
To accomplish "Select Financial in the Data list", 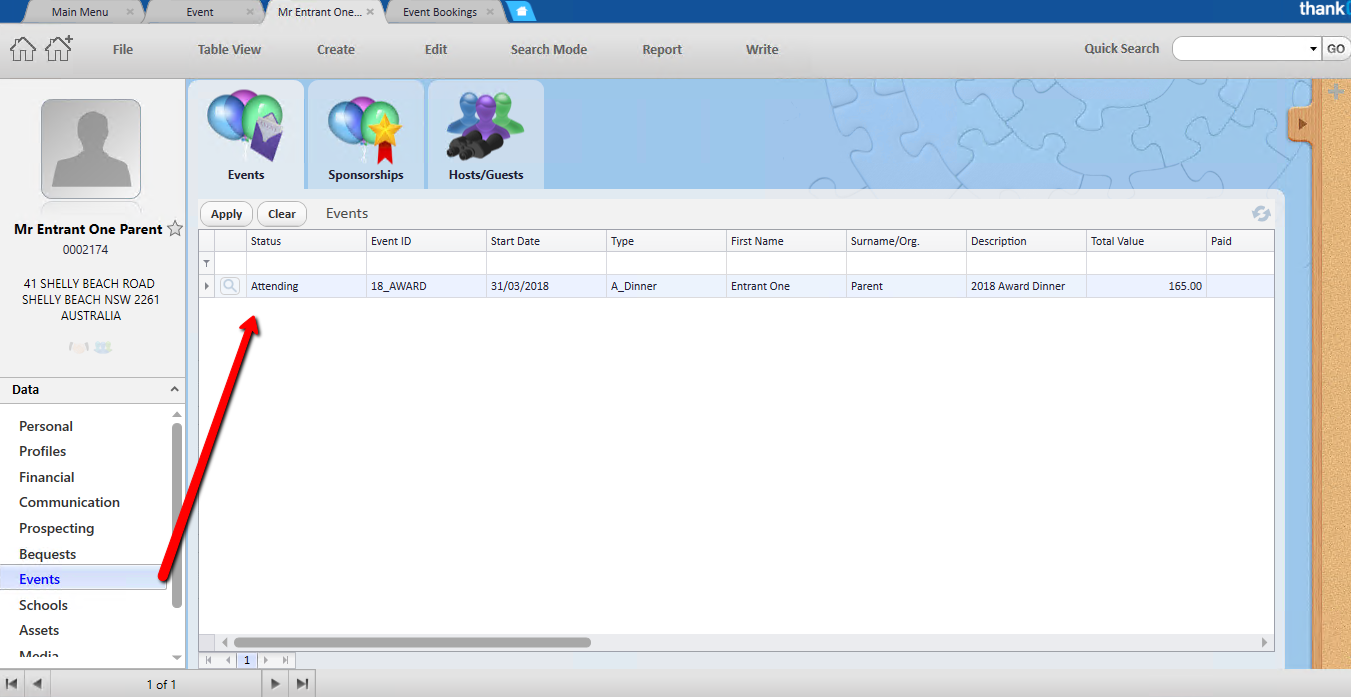I will tap(47, 477).
